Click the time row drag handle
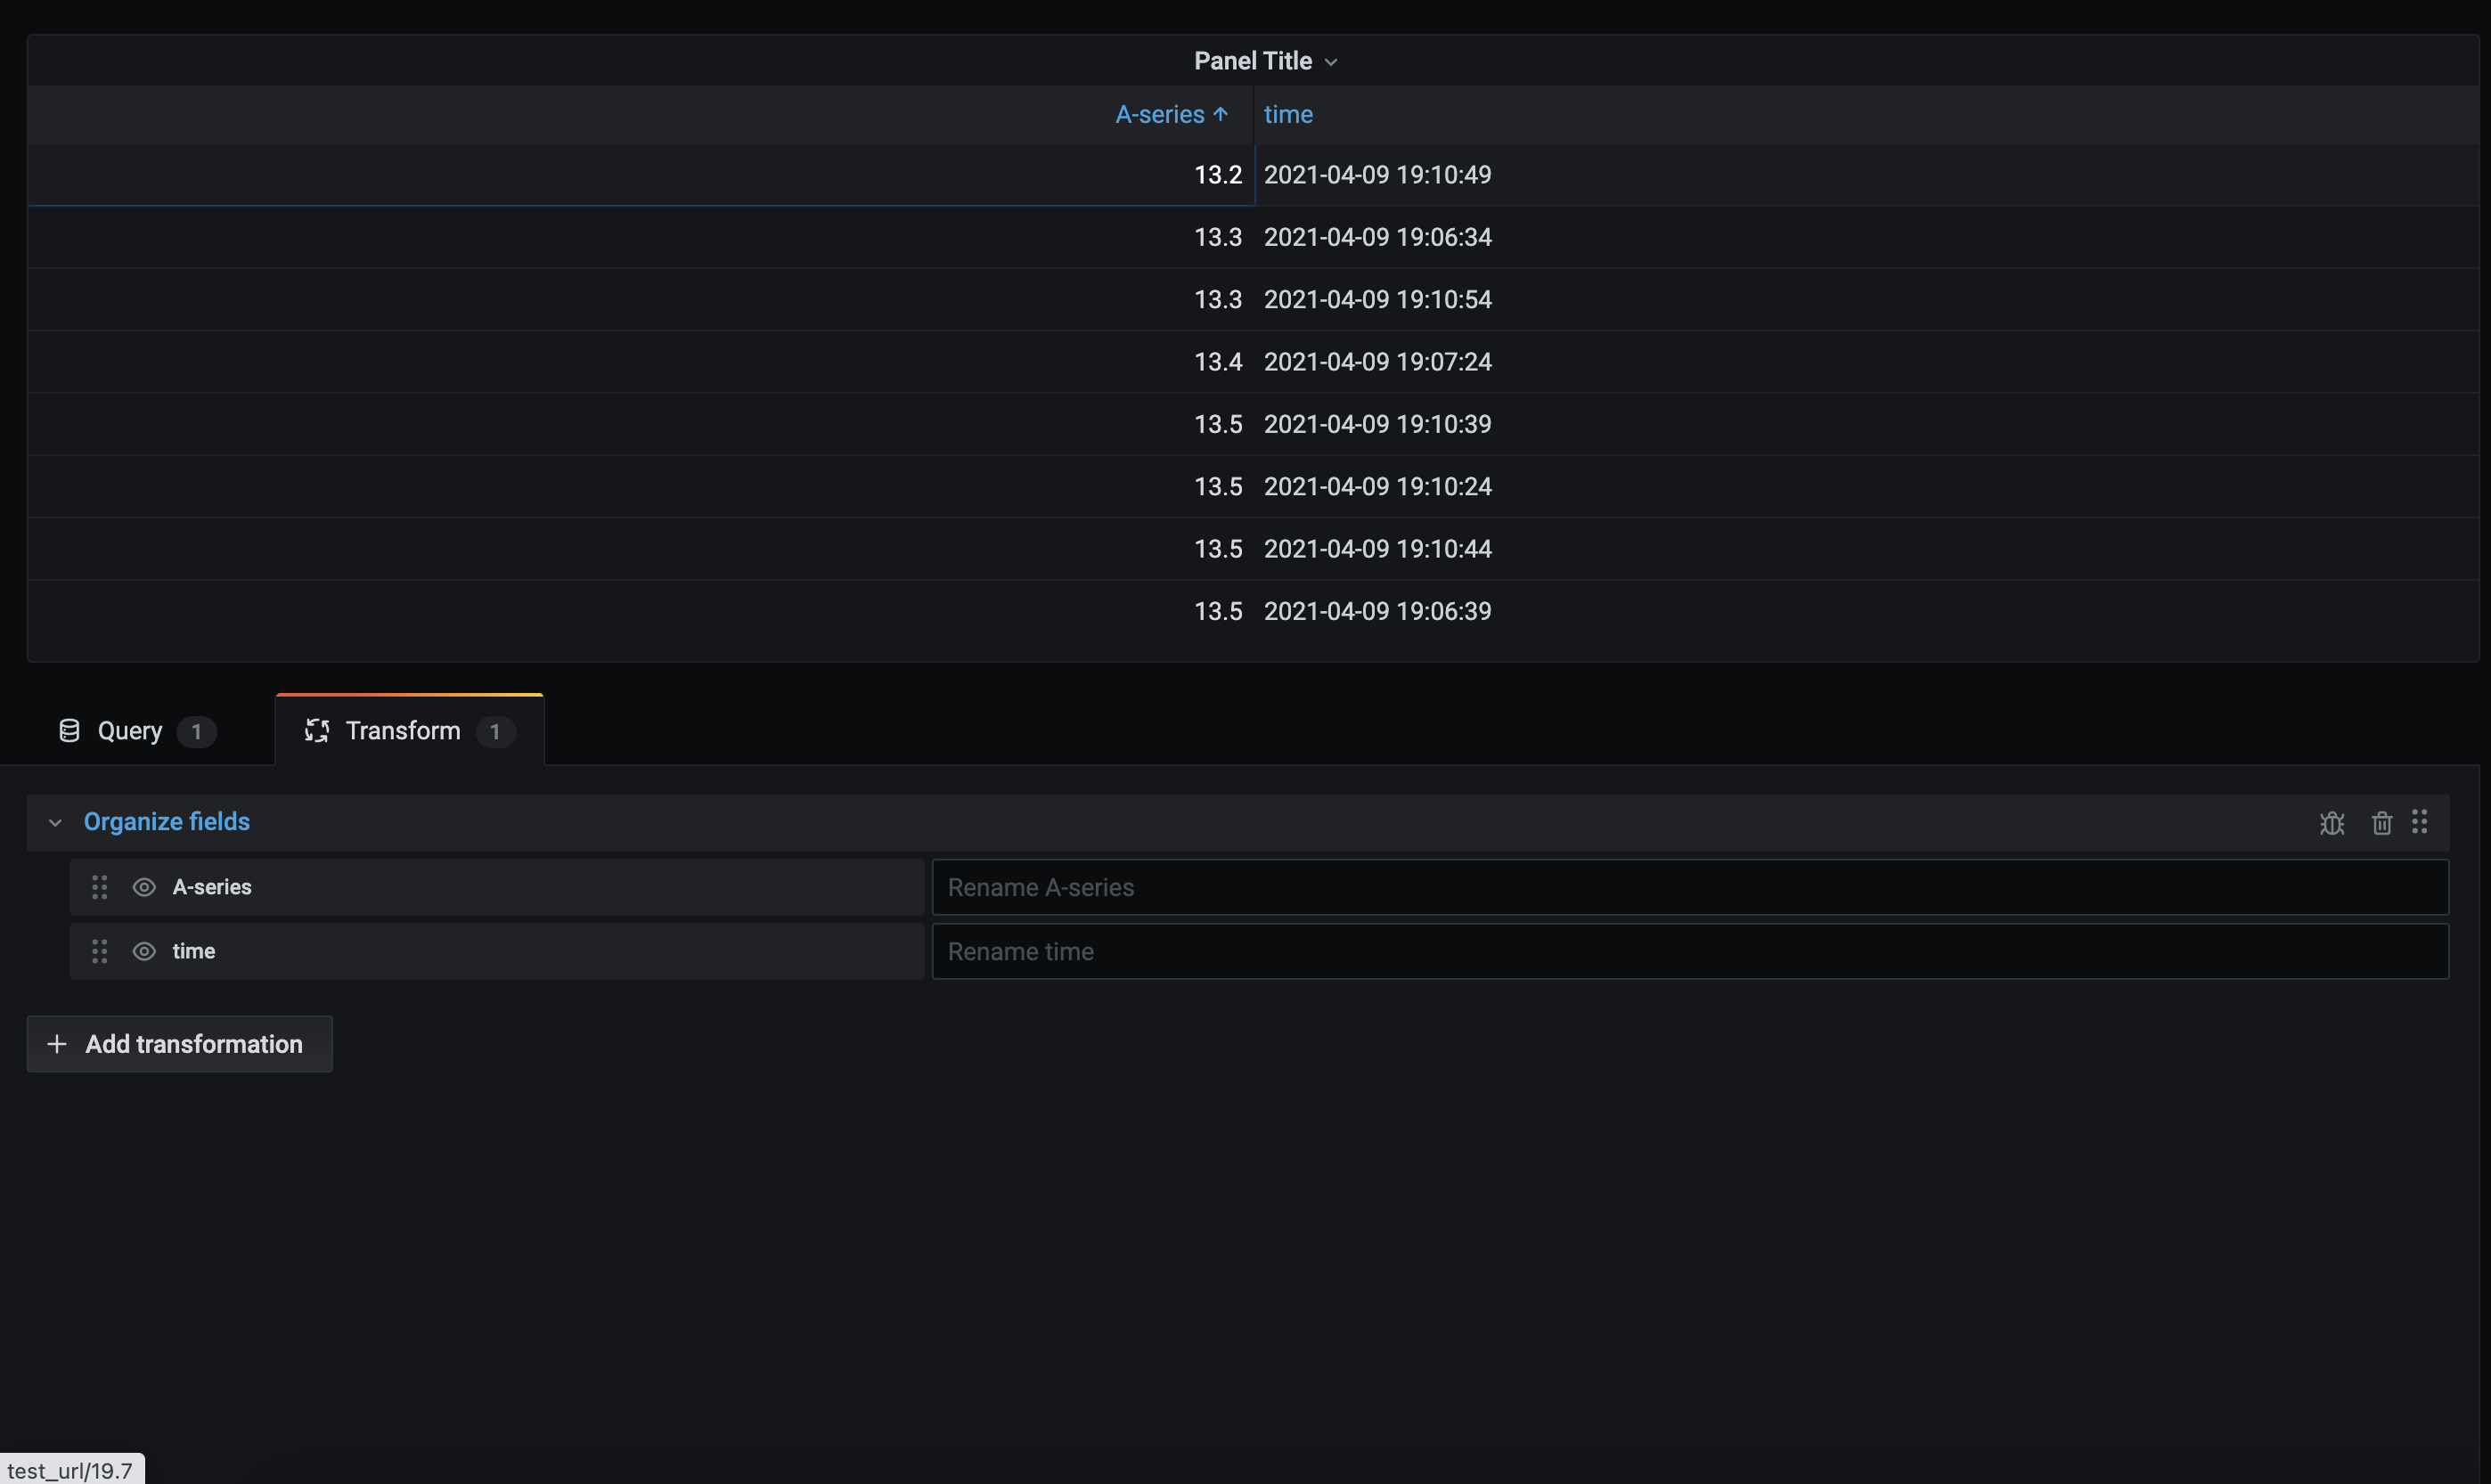Screen dimensions: 2491x1484 [99, 951]
